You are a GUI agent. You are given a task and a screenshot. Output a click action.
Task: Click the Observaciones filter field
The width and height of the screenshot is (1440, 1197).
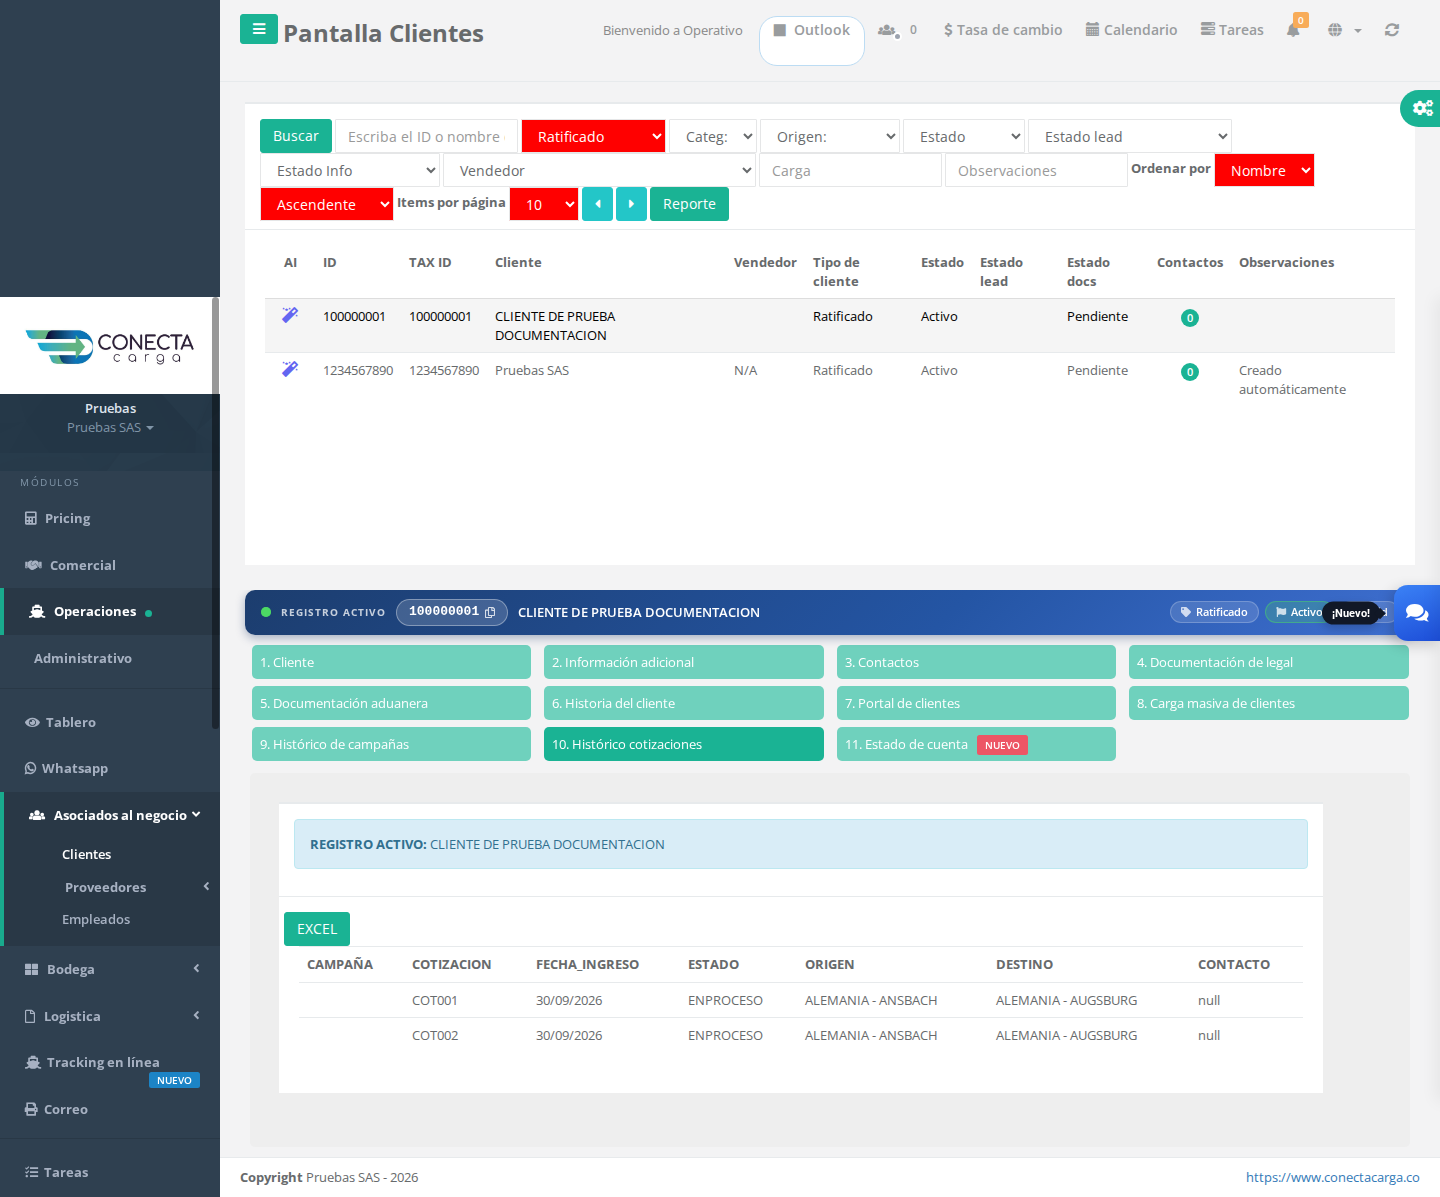click(1036, 170)
